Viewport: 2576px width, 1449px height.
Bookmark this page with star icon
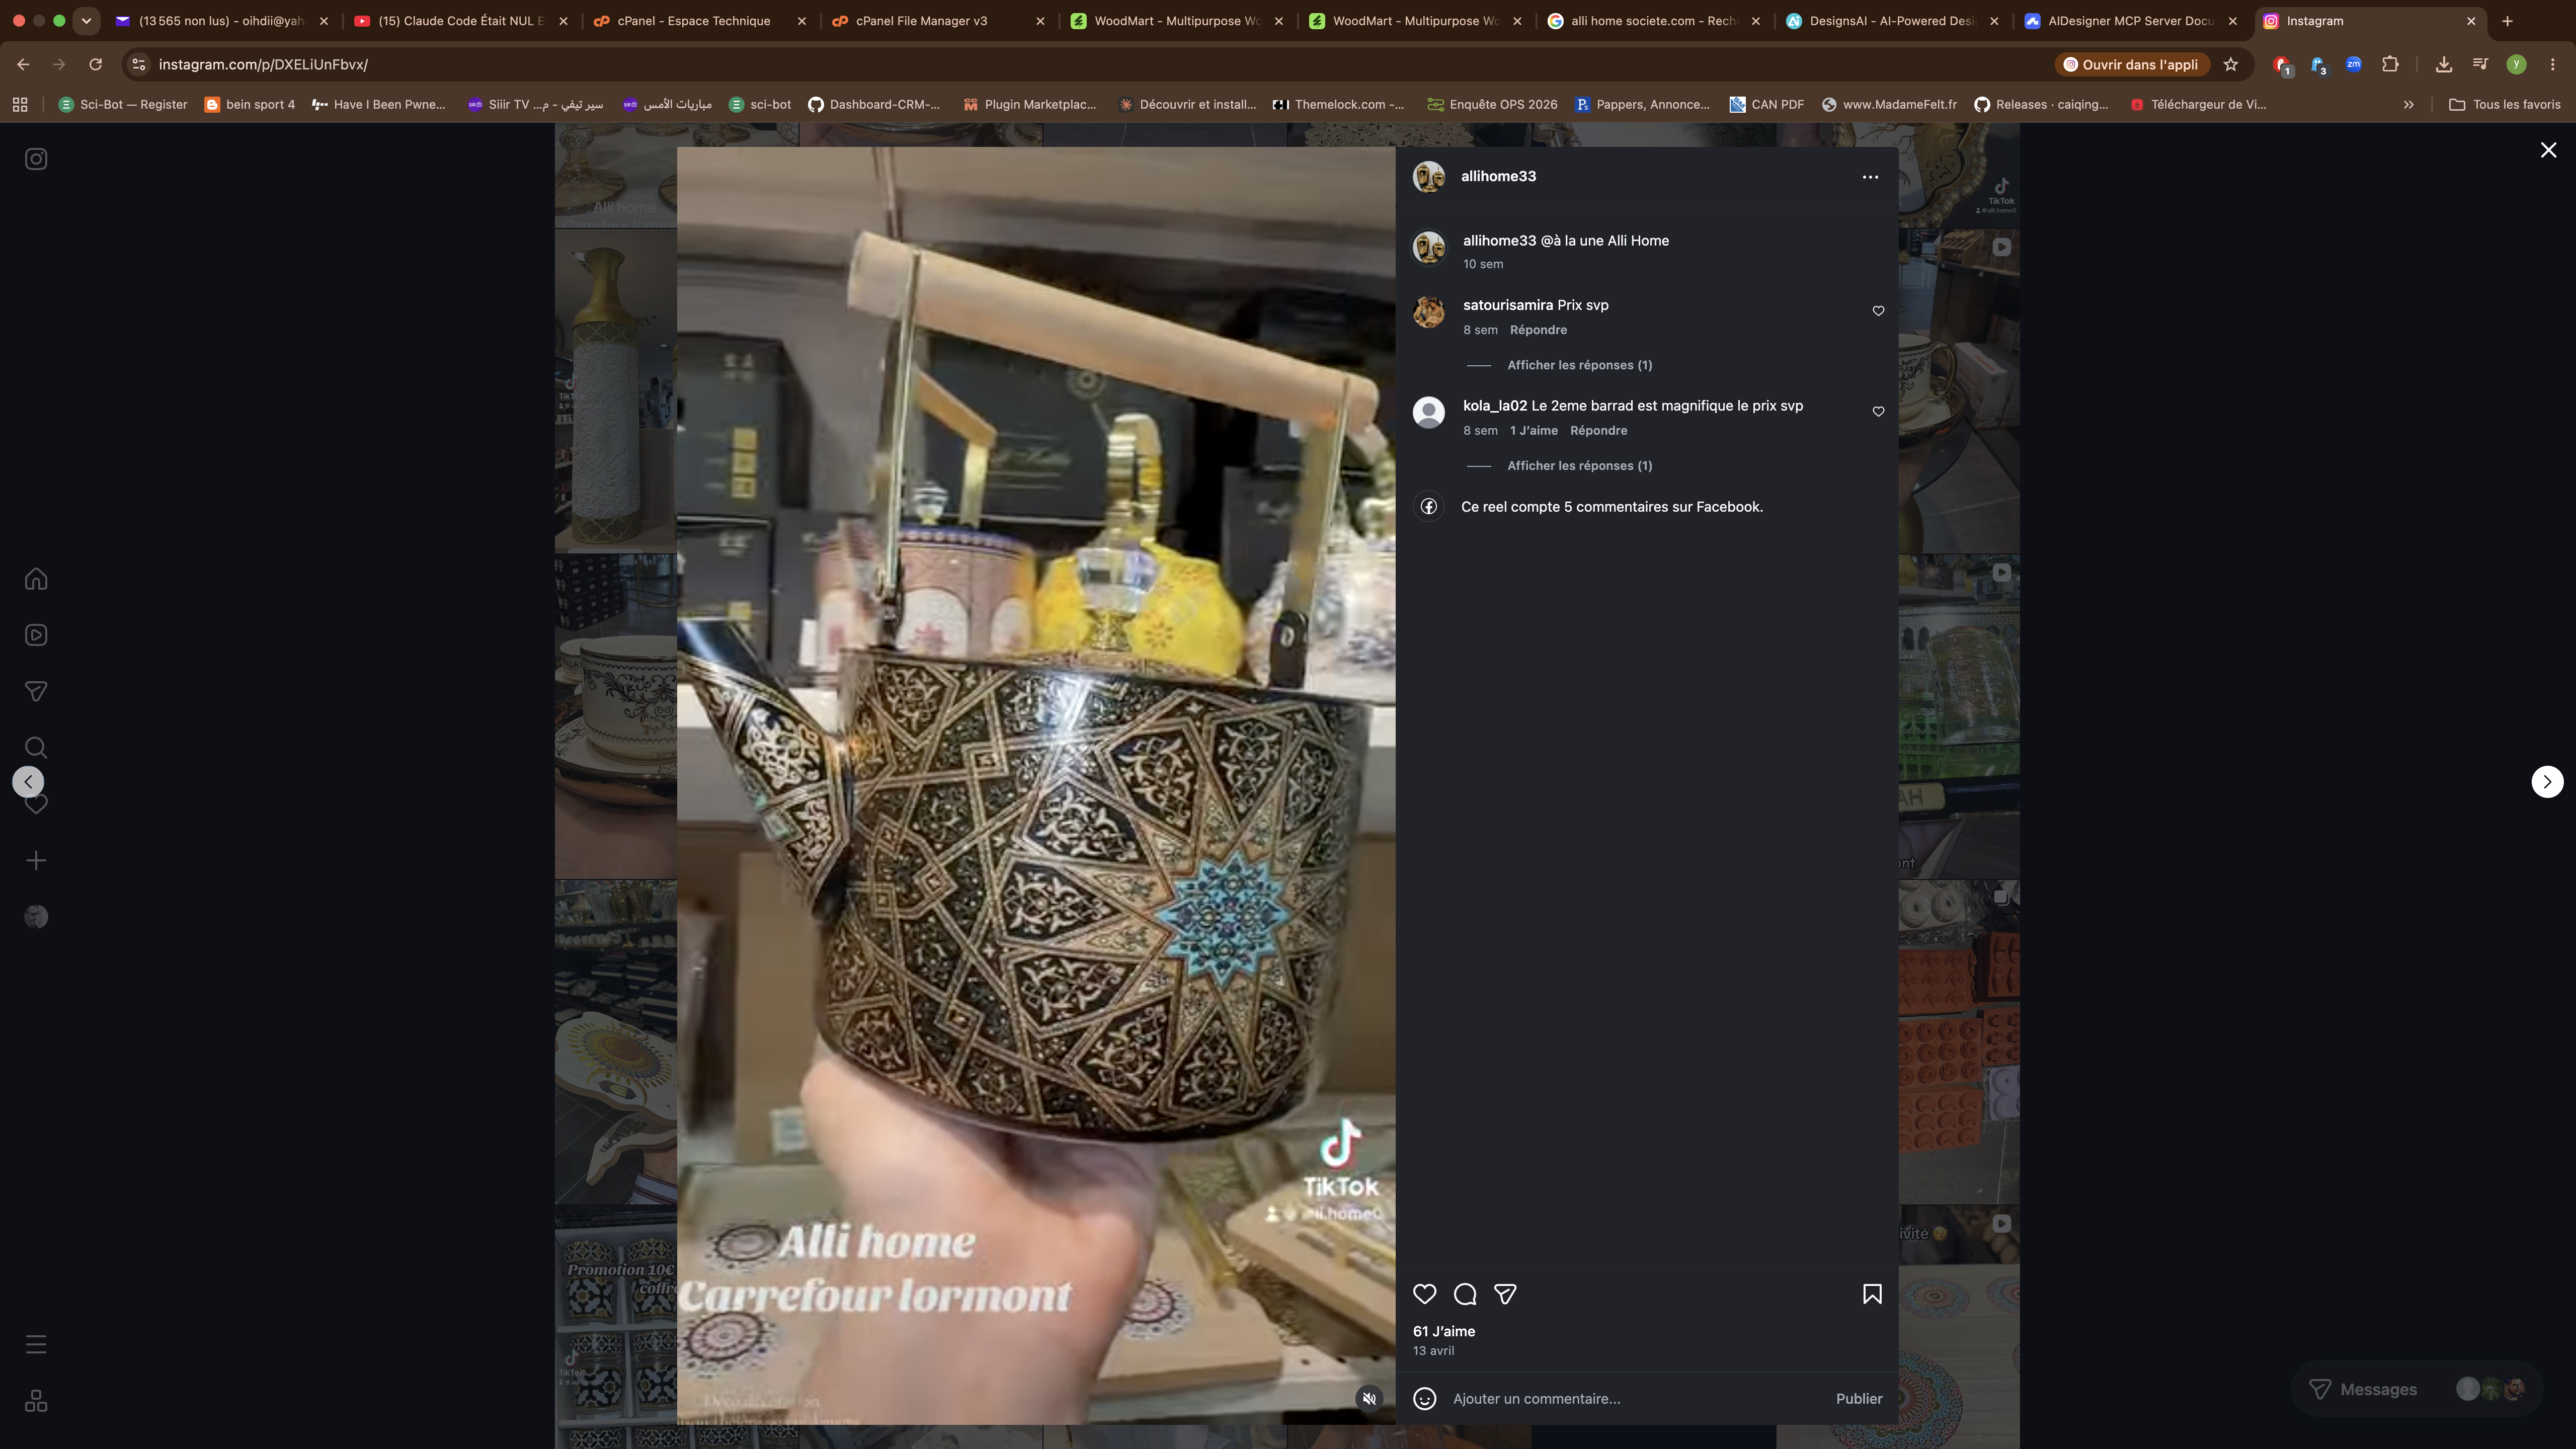pos(2230,64)
